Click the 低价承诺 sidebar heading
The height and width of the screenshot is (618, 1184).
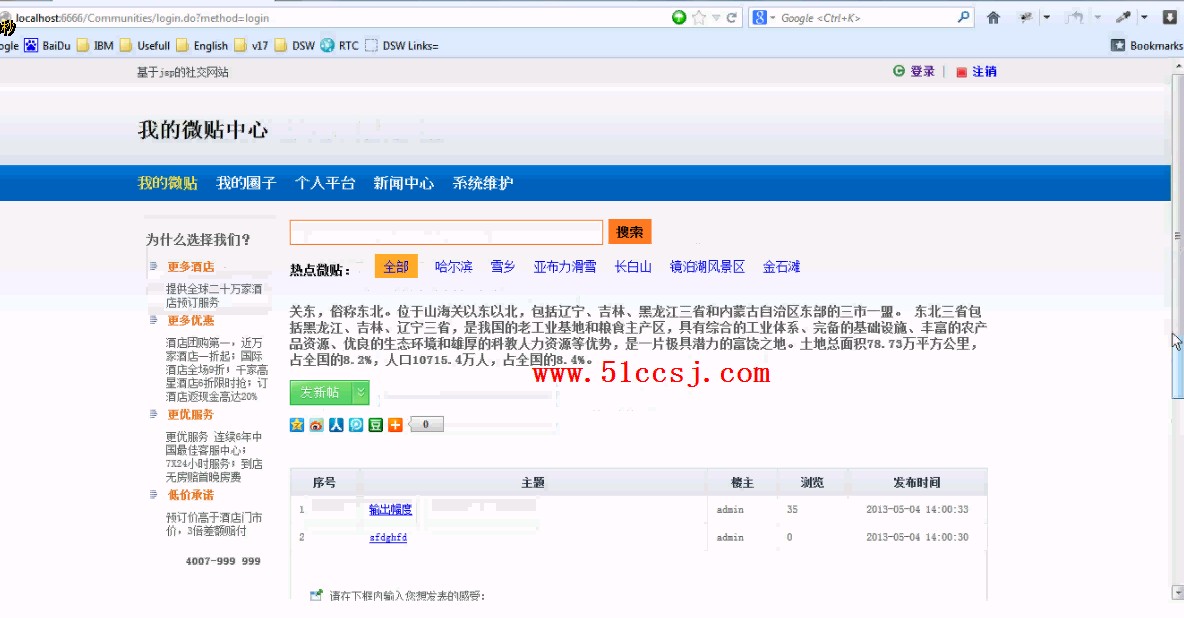190,495
